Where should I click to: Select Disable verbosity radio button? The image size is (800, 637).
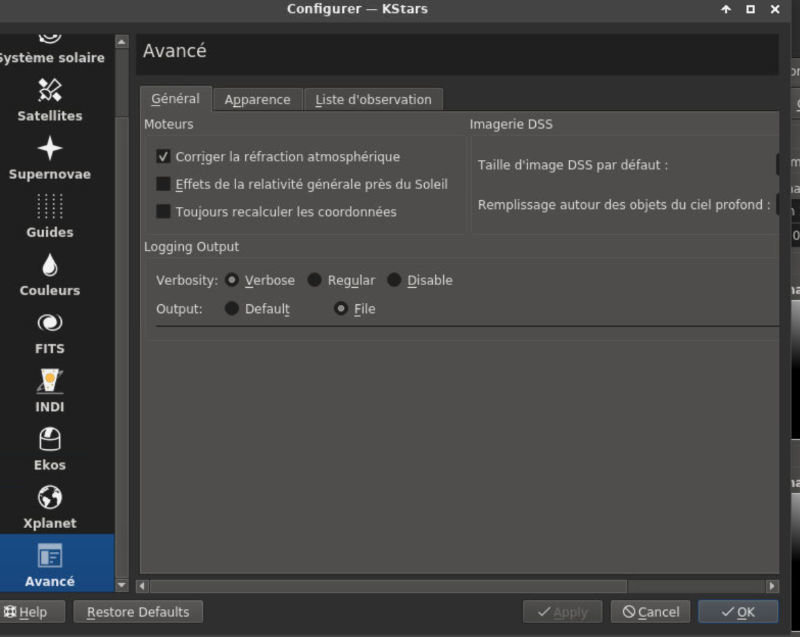[x=394, y=280]
